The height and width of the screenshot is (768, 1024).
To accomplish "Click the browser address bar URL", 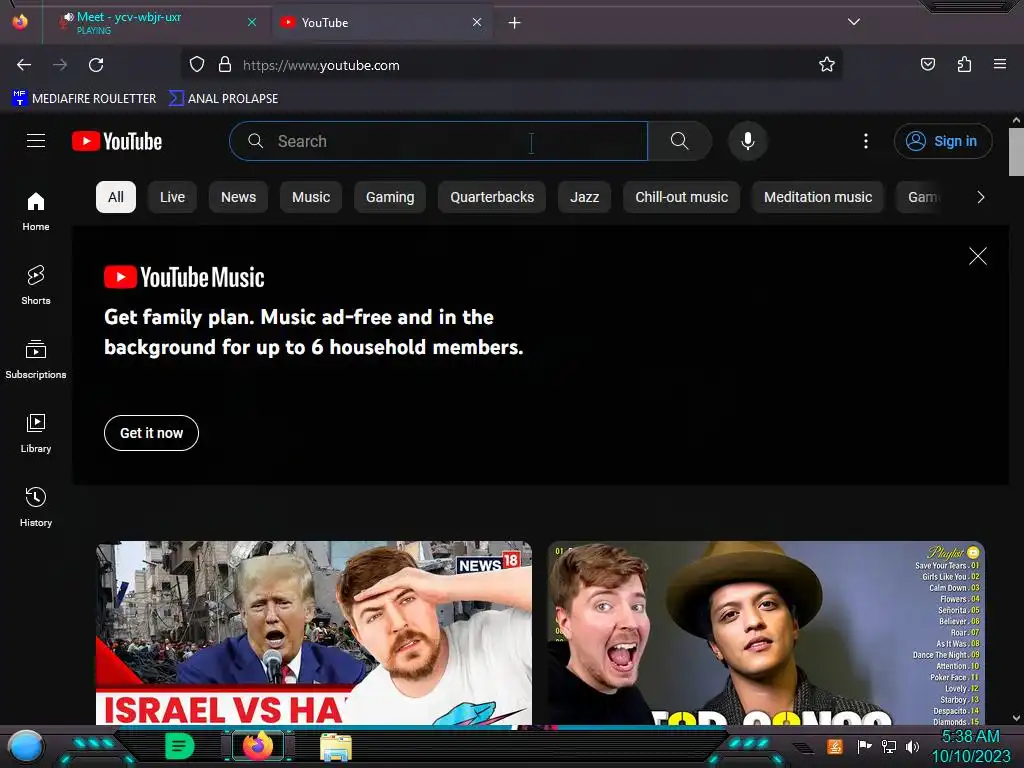I will pos(321,65).
